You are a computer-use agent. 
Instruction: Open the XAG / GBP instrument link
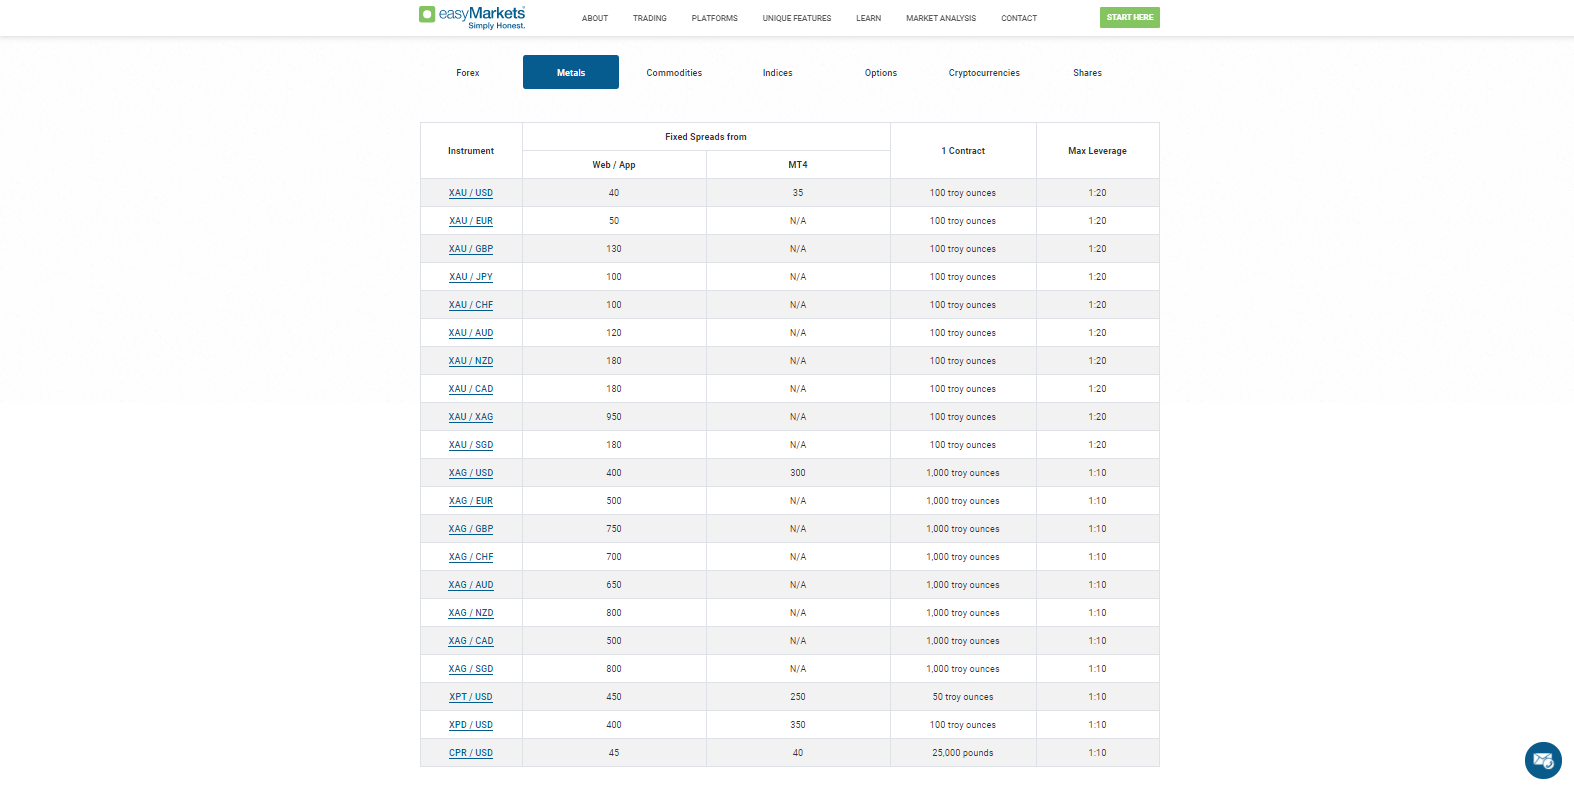(x=471, y=529)
